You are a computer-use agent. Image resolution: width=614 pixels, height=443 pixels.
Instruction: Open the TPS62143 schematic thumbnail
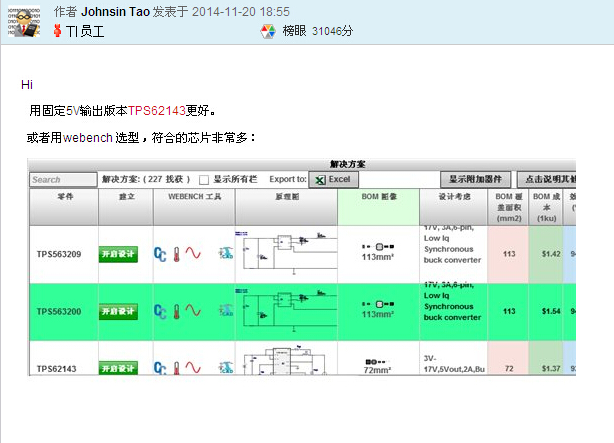point(286,360)
